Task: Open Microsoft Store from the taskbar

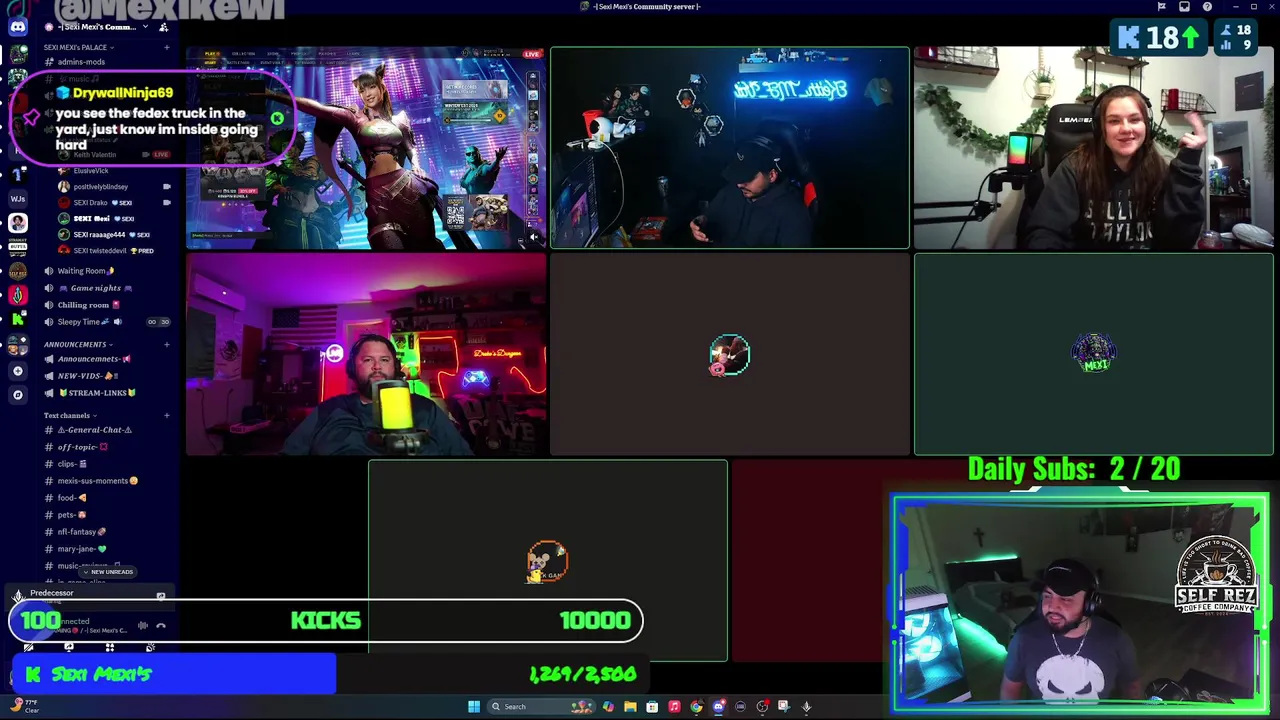Action: tap(652, 707)
